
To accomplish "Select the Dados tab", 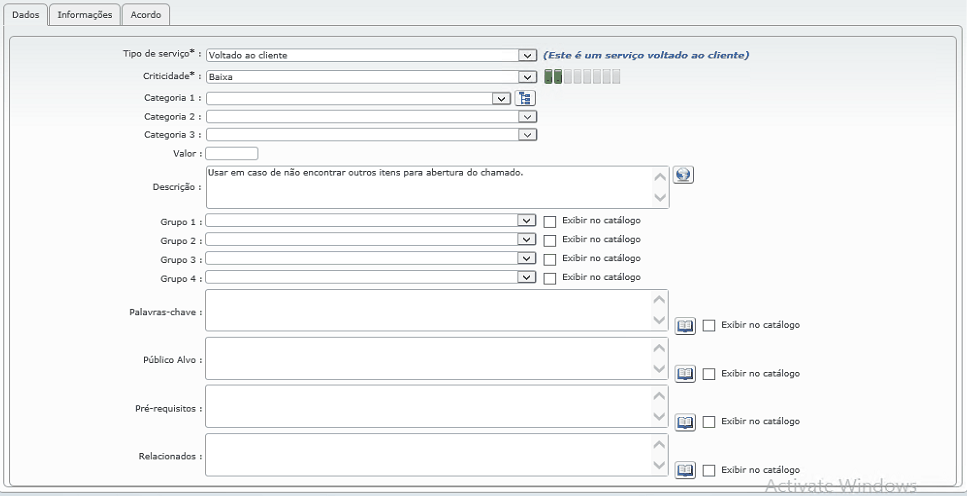I will tap(25, 15).
